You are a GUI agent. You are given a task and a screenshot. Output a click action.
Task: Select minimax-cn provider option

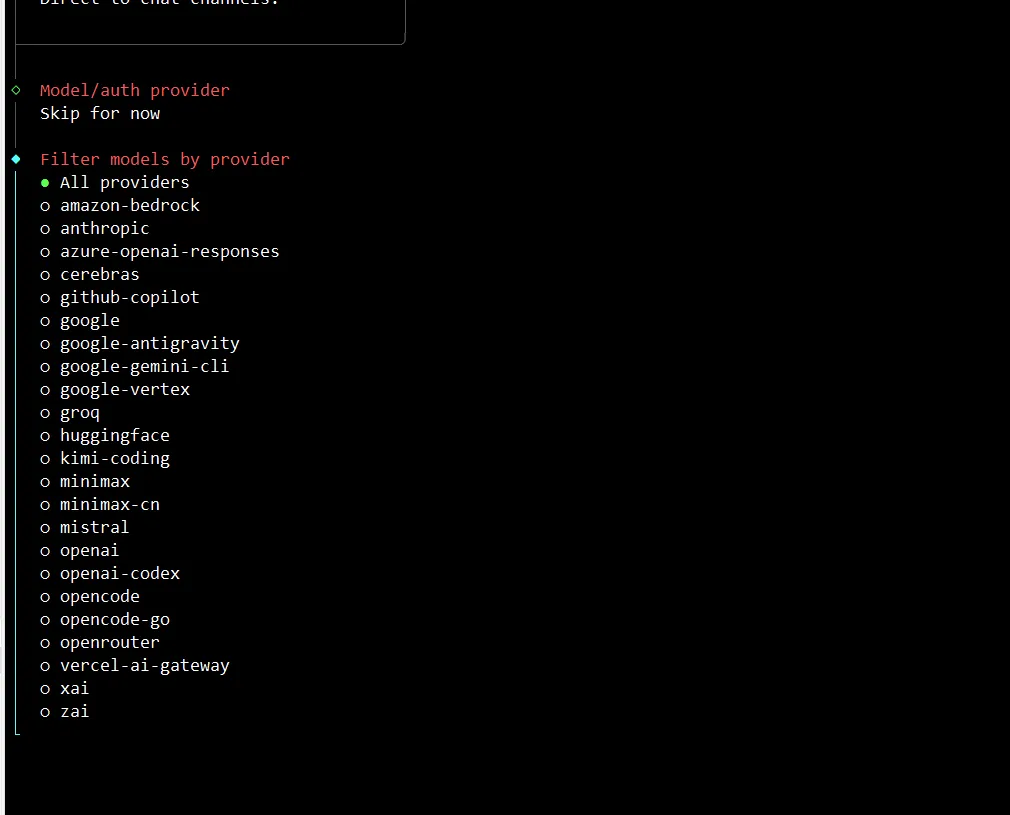[100, 504]
